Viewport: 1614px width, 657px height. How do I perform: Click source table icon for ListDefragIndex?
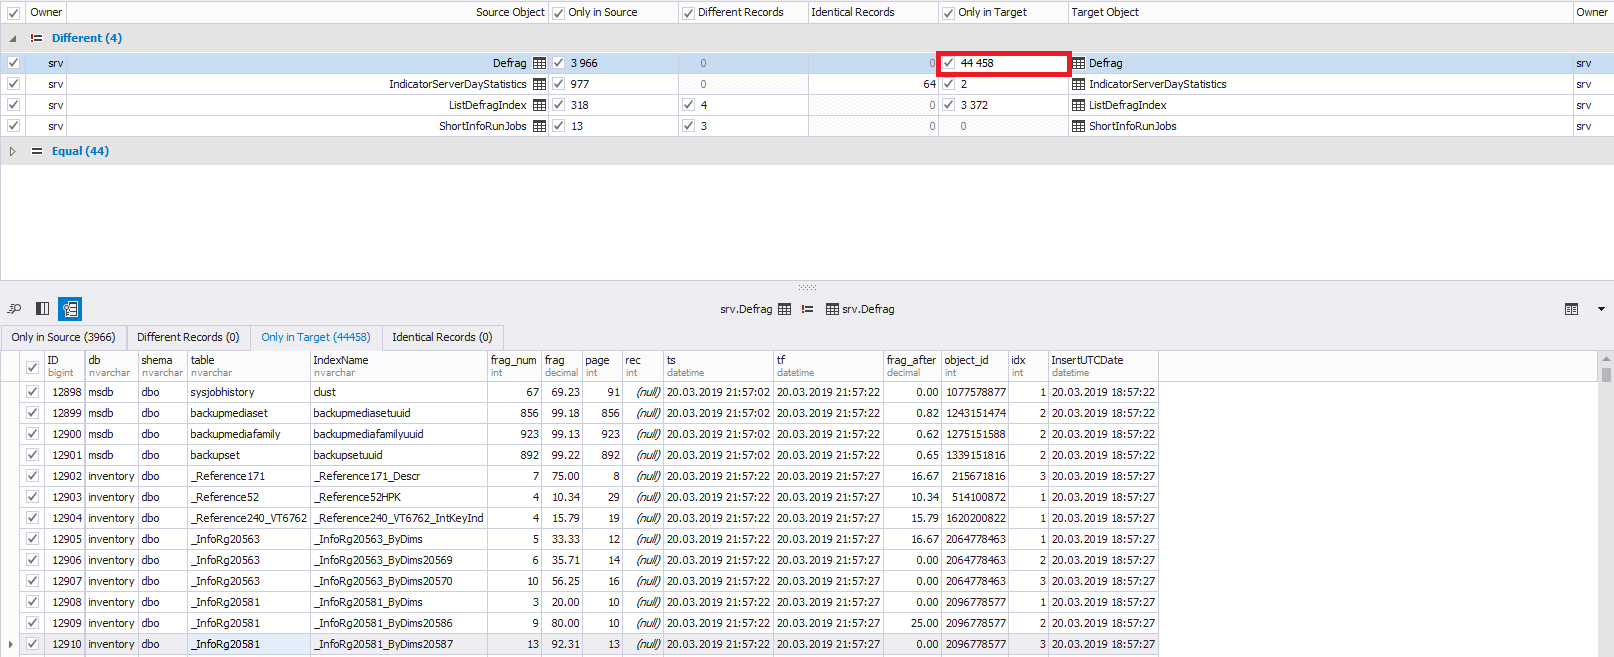click(x=539, y=105)
